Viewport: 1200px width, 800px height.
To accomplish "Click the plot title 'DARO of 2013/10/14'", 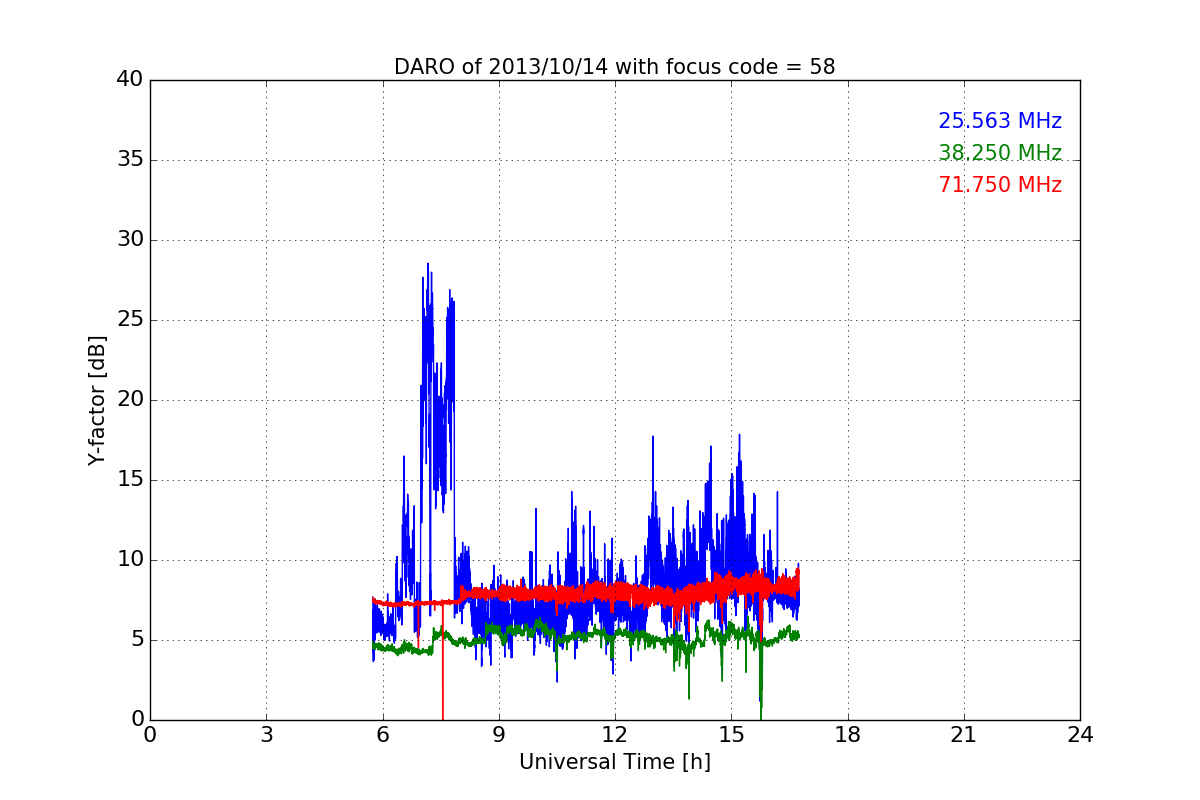I will [614, 67].
